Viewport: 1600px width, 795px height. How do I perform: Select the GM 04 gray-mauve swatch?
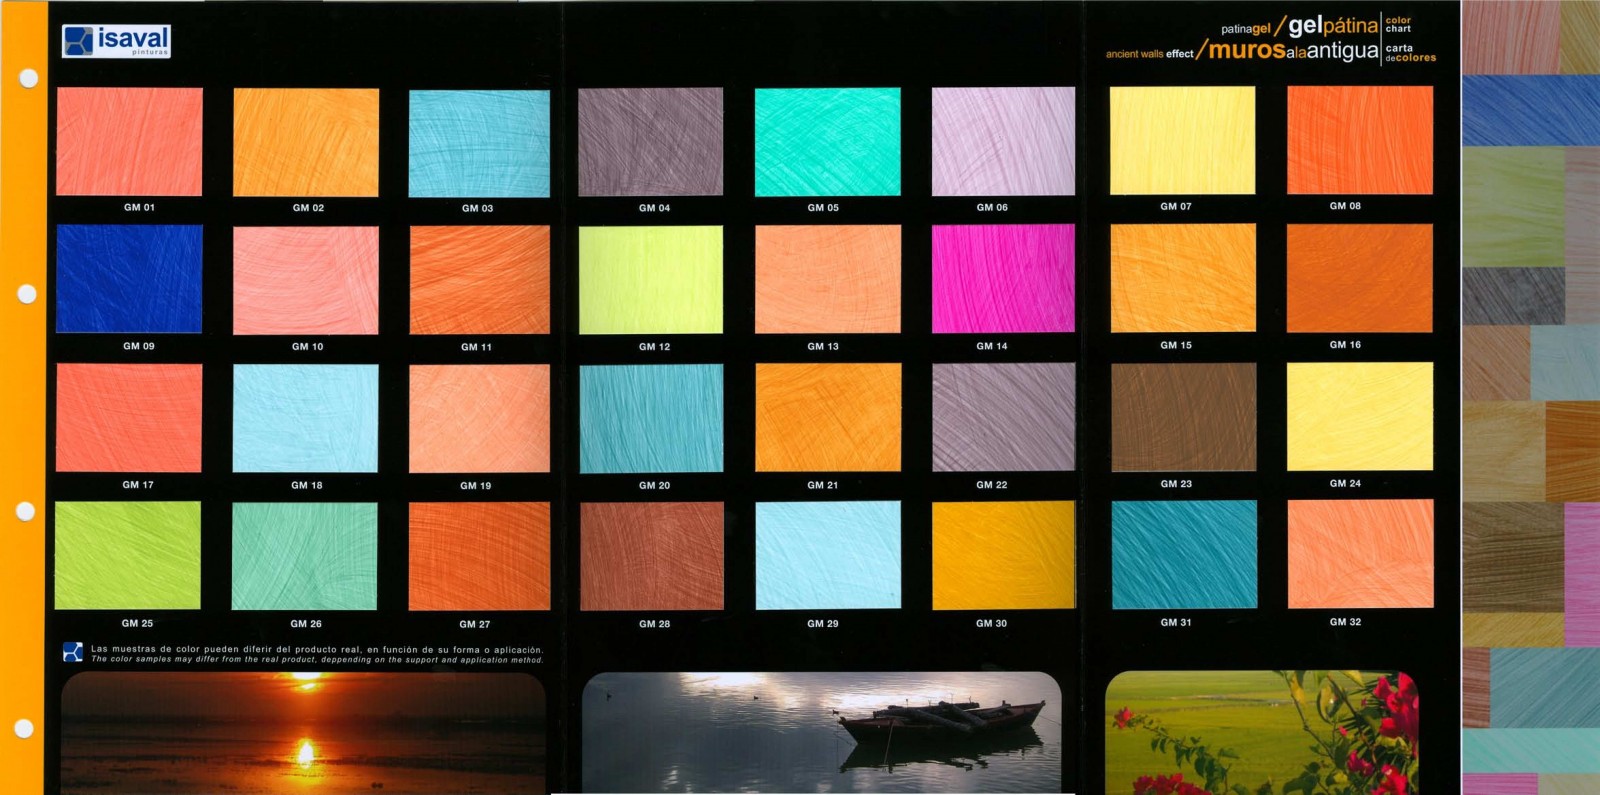(651, 141)
